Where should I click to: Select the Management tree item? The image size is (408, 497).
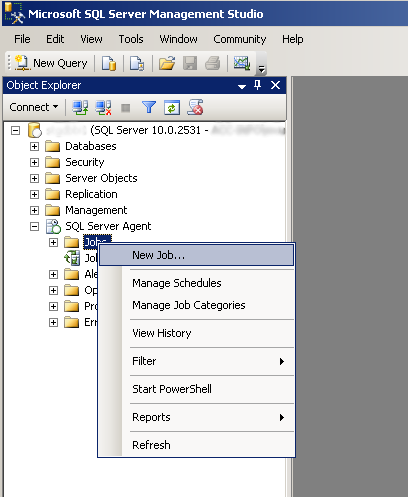click(x=96, y=210)
